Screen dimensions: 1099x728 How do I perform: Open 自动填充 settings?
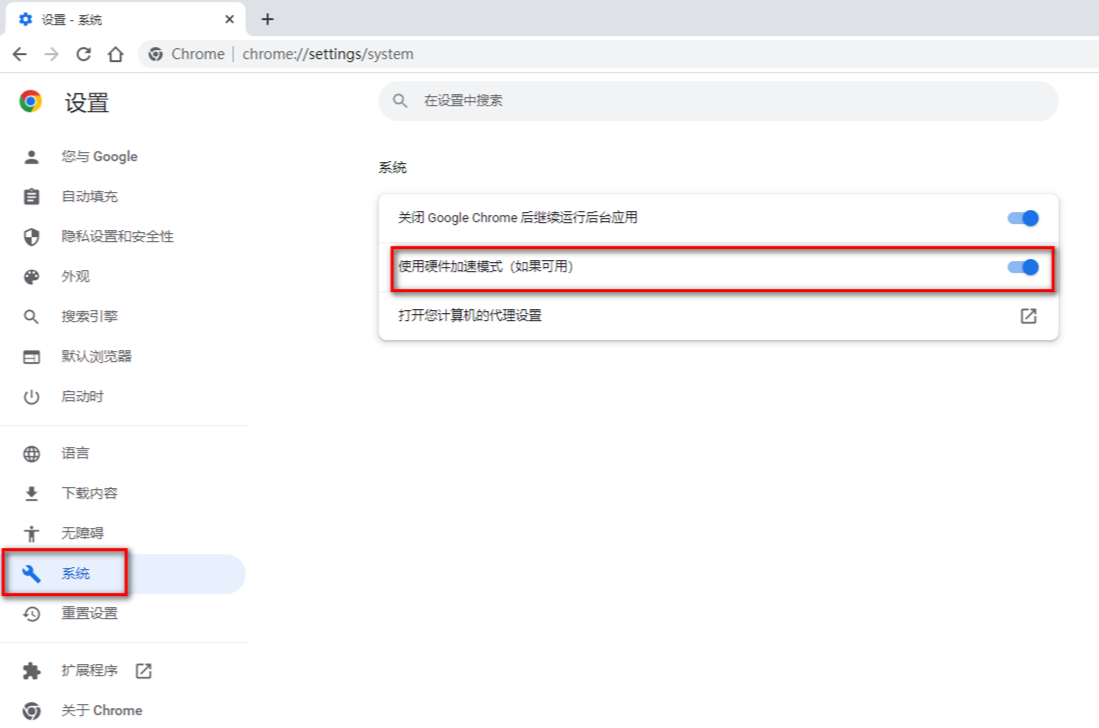(x=89, y=196)
